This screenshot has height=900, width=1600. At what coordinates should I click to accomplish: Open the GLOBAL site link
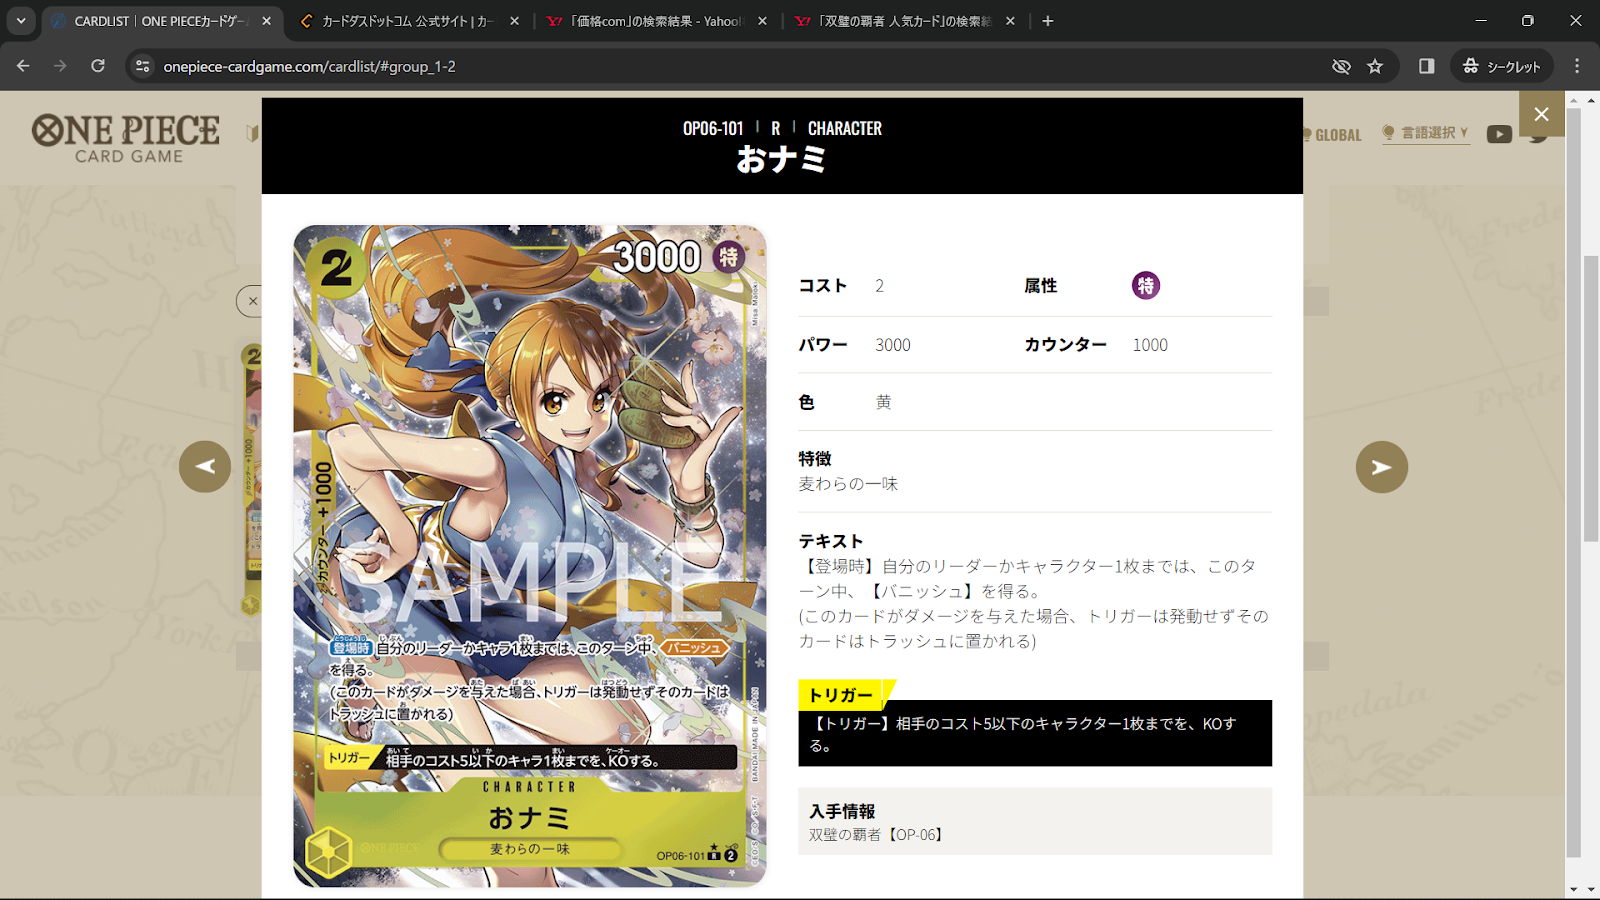pos(1333,135)
